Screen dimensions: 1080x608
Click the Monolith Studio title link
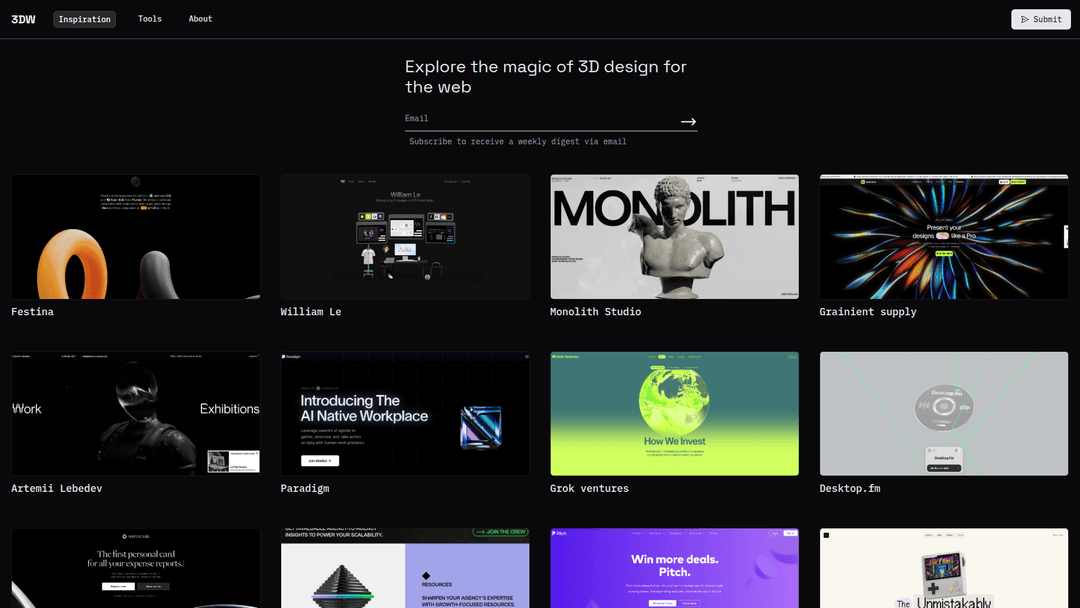point(595,312)
